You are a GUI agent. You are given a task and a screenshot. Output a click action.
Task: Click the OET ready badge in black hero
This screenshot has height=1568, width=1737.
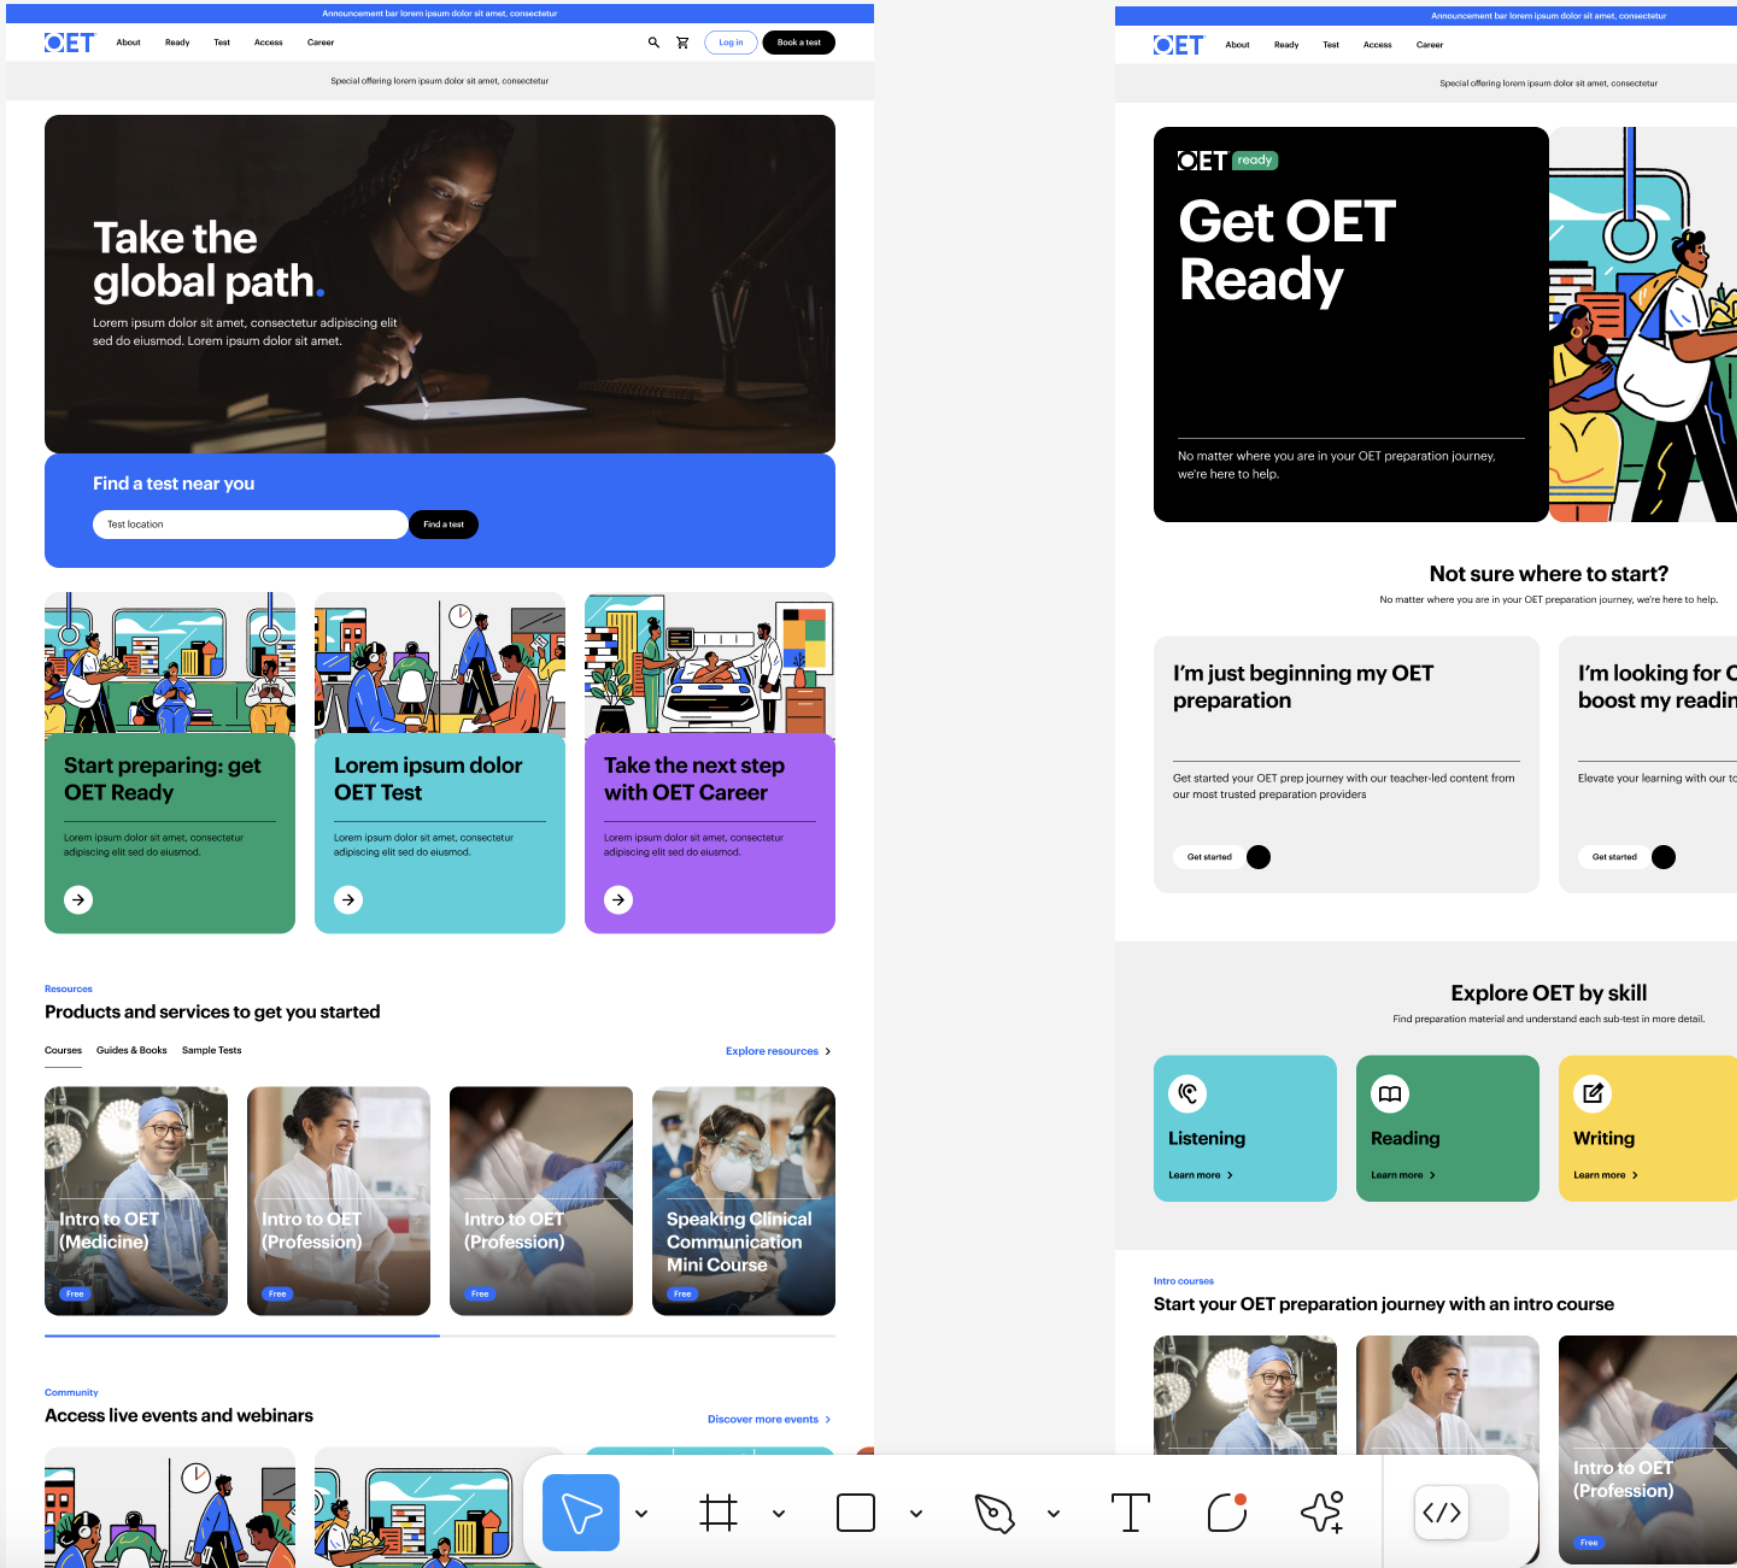1255,160
